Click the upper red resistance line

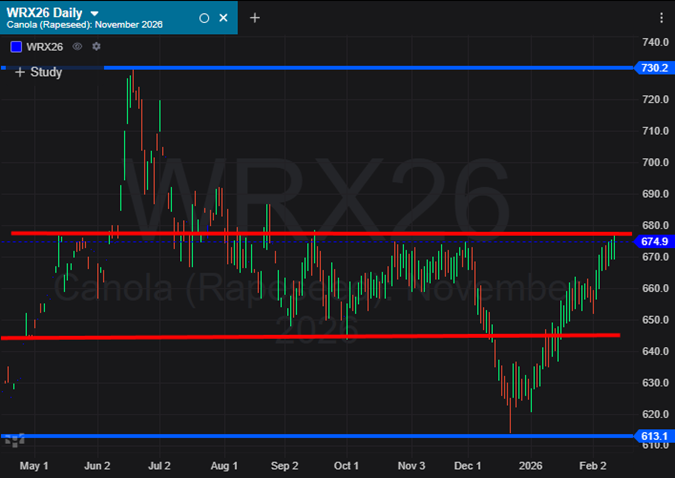[321, 233]
